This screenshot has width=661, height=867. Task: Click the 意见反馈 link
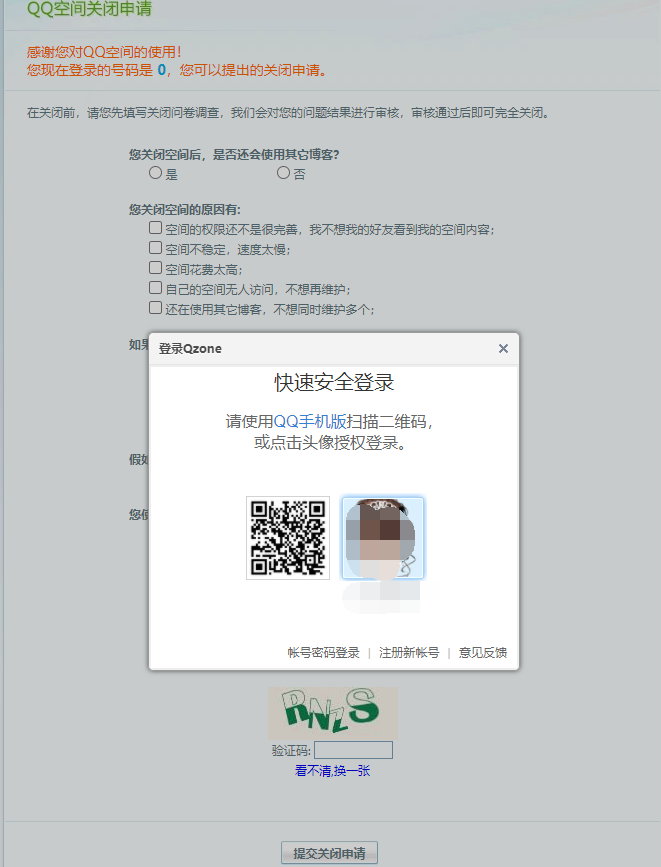tap(483, 653)
